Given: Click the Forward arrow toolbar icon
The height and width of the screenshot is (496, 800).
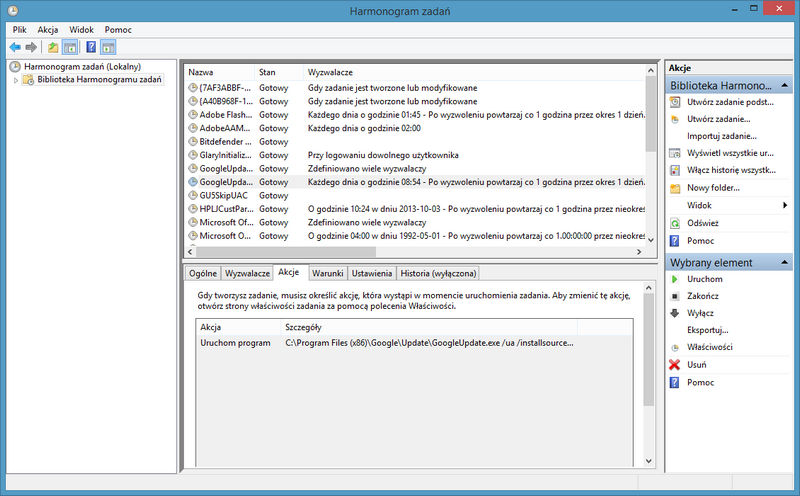Looking at the screenshot, I should coord(31,47).
